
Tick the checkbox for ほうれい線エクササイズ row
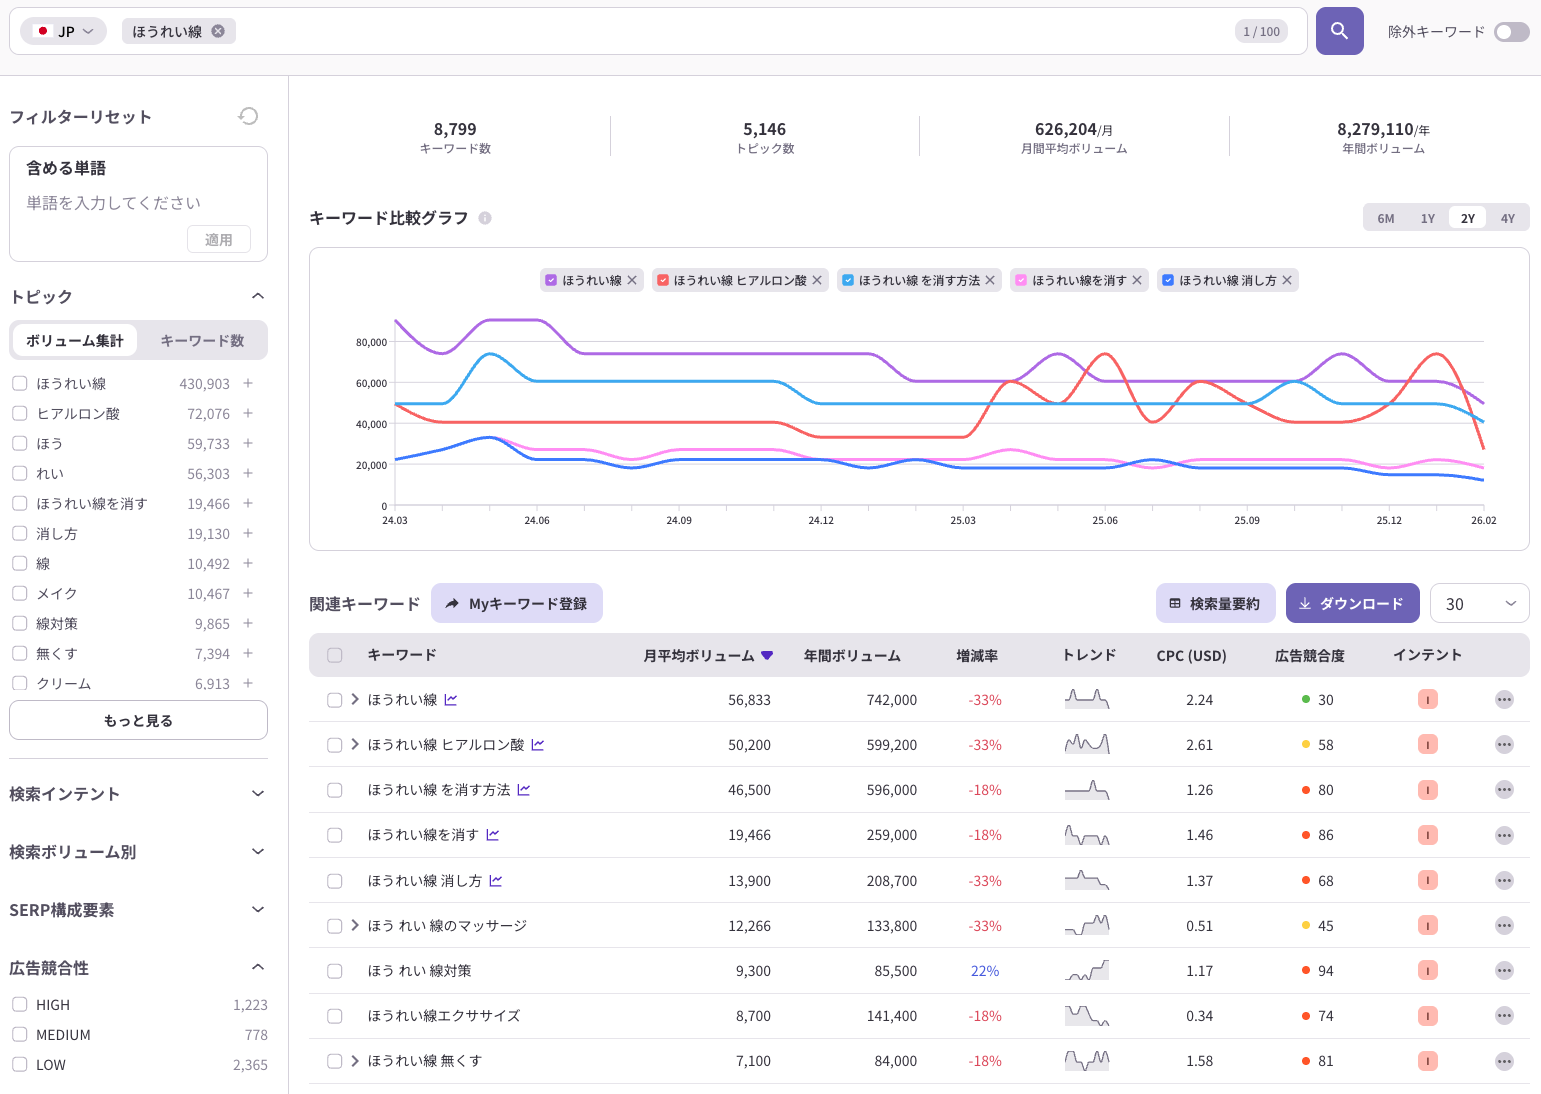335,1016
